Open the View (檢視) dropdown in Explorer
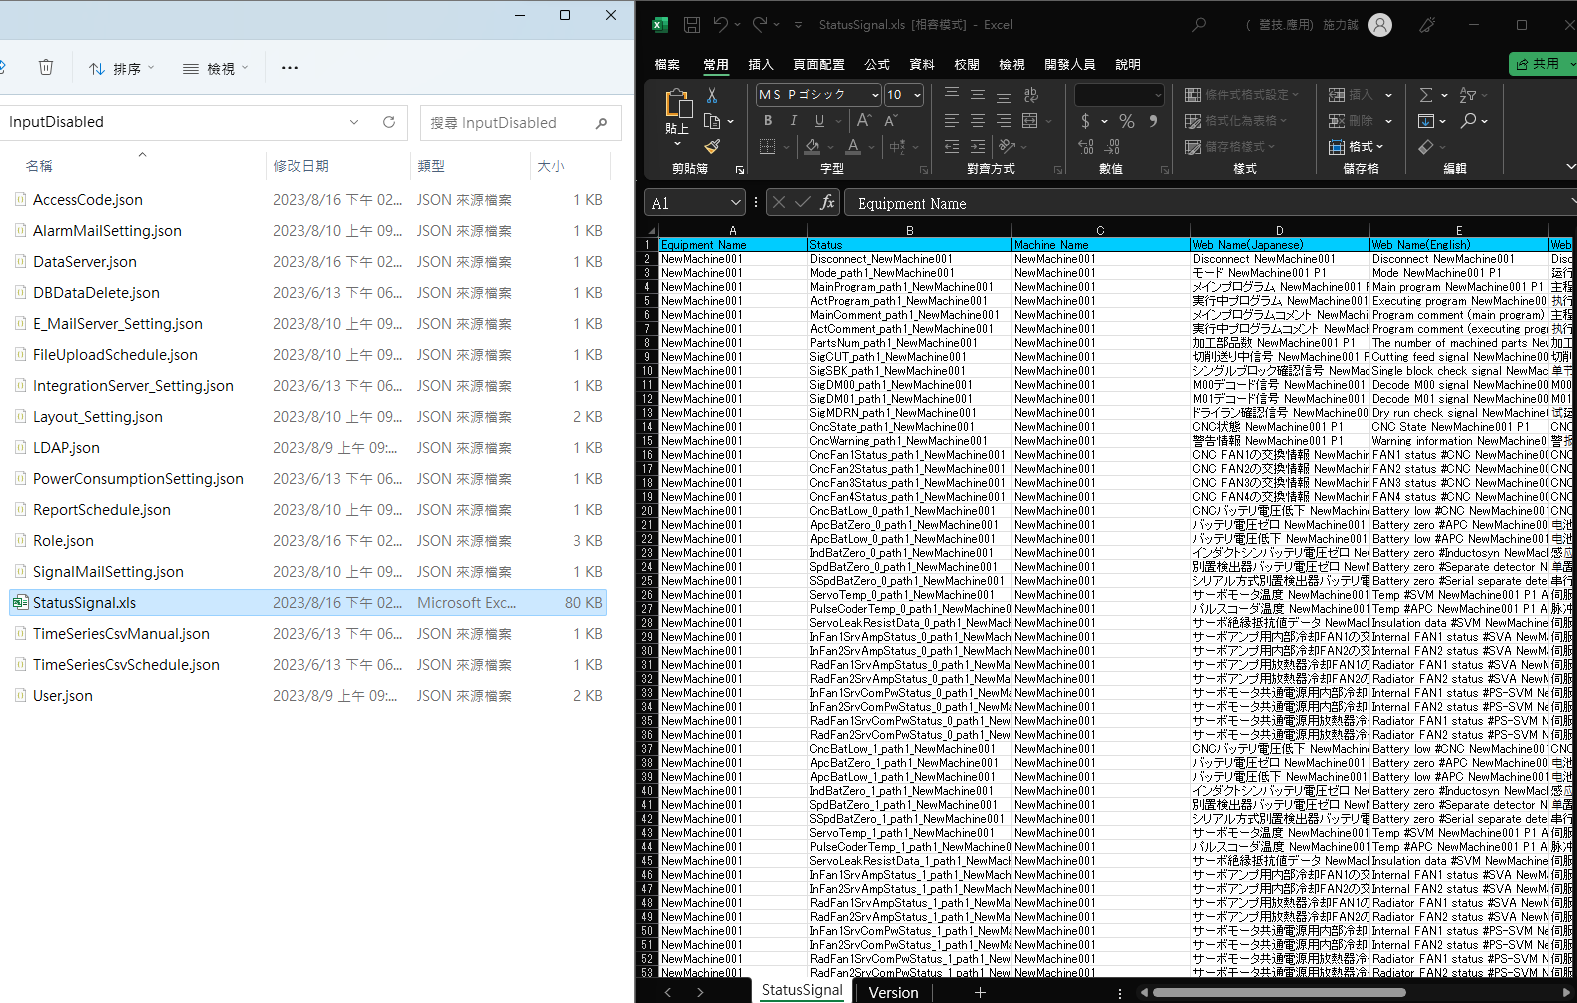 [x=216, y=68]
